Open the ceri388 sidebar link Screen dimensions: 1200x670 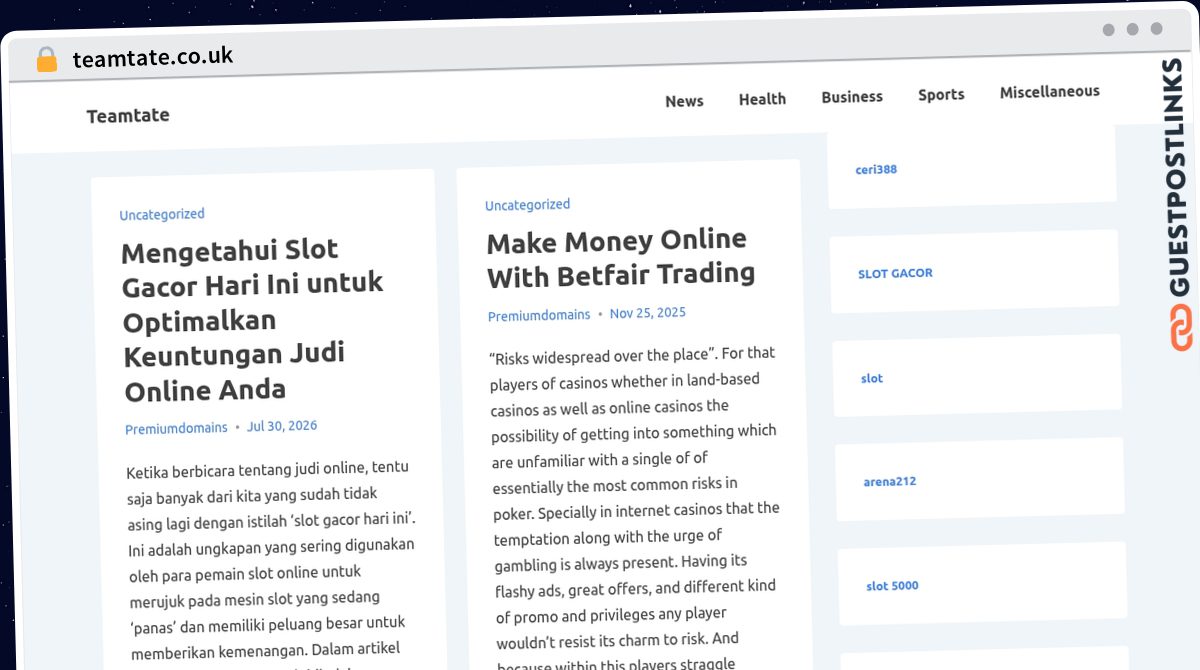pyautogui.click(x=876, y=170)
